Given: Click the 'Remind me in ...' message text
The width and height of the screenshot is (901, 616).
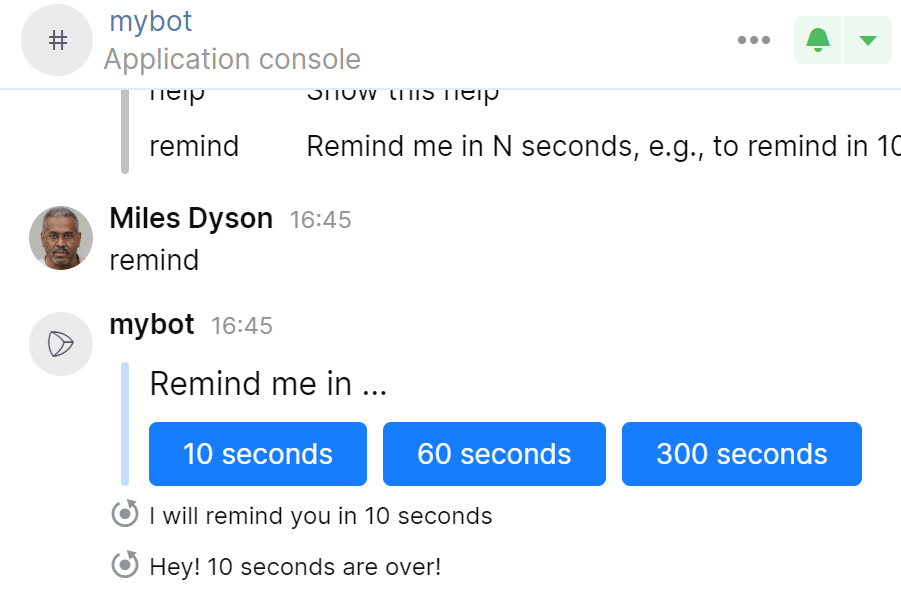Looking at the screenshot, I should pyautogui.click(x=263, y=383).
